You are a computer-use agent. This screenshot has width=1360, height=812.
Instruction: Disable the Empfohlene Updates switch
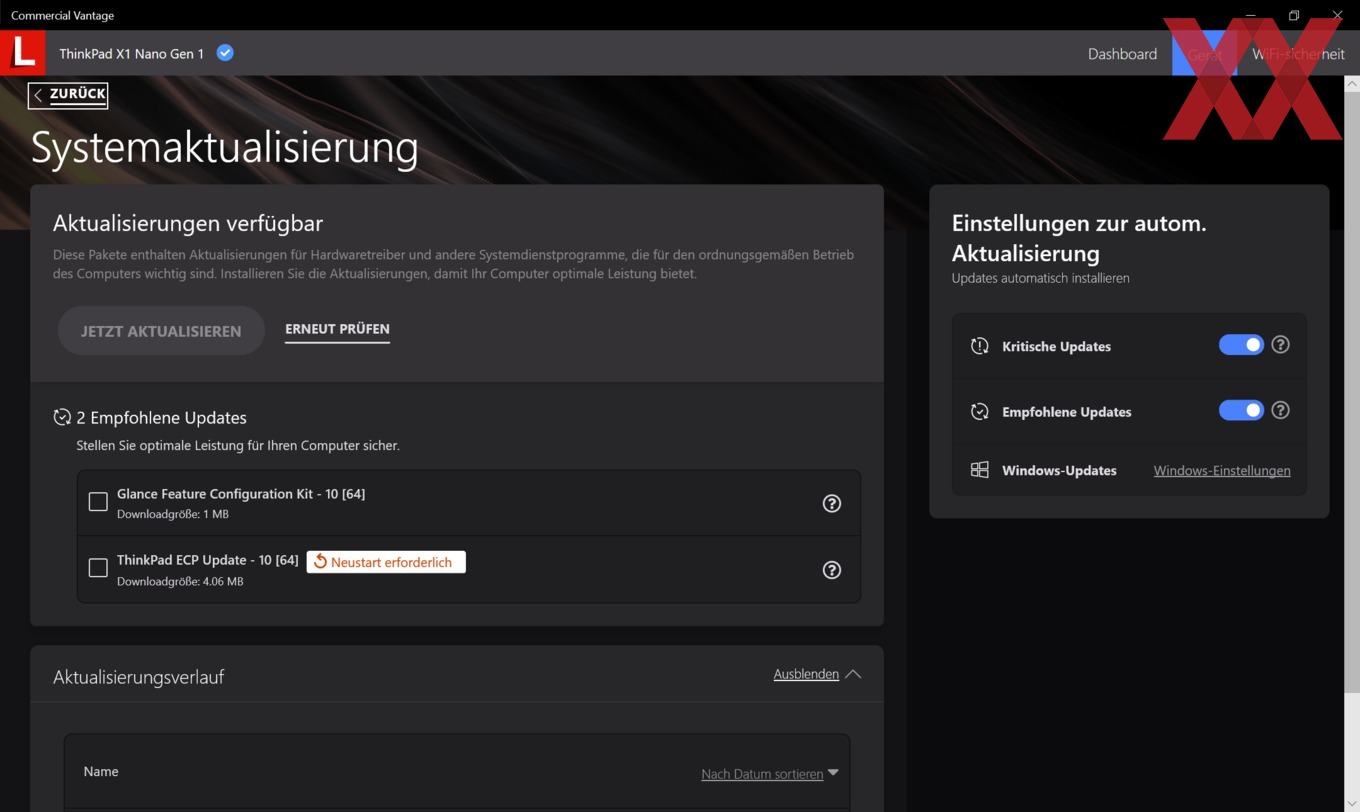tap(1241, 411)
